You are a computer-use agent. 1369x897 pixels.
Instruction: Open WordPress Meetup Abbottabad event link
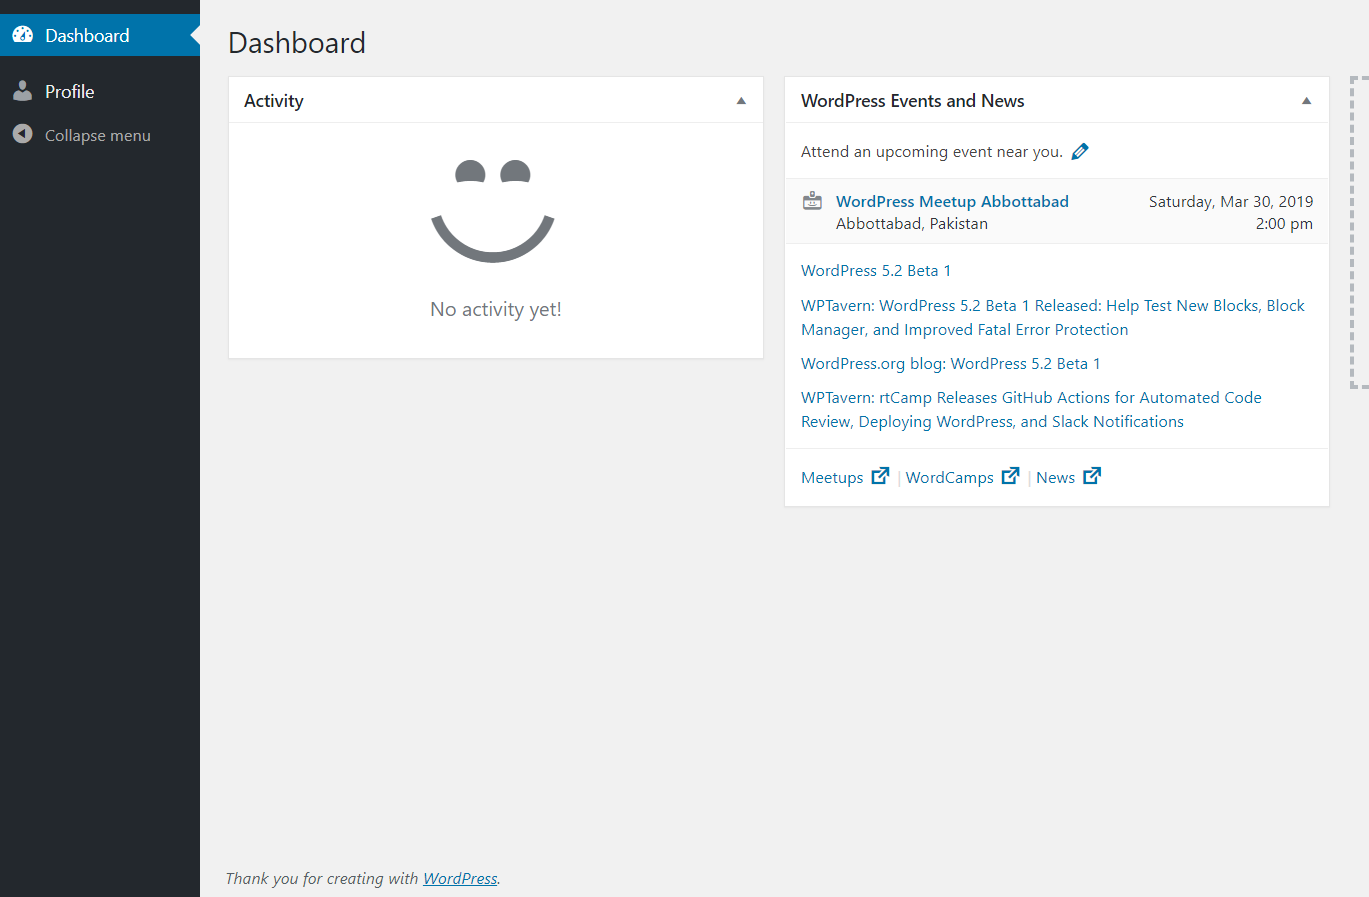[952, 201]
